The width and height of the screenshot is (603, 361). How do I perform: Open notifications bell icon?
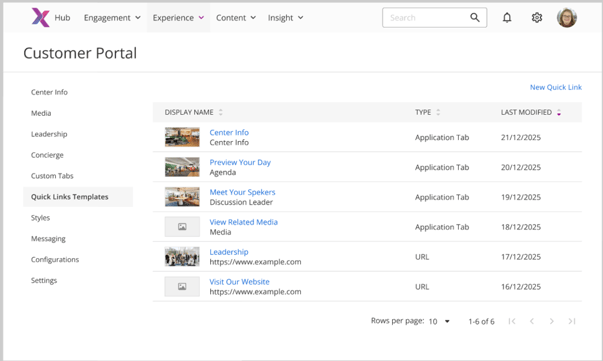click(507, 18)
